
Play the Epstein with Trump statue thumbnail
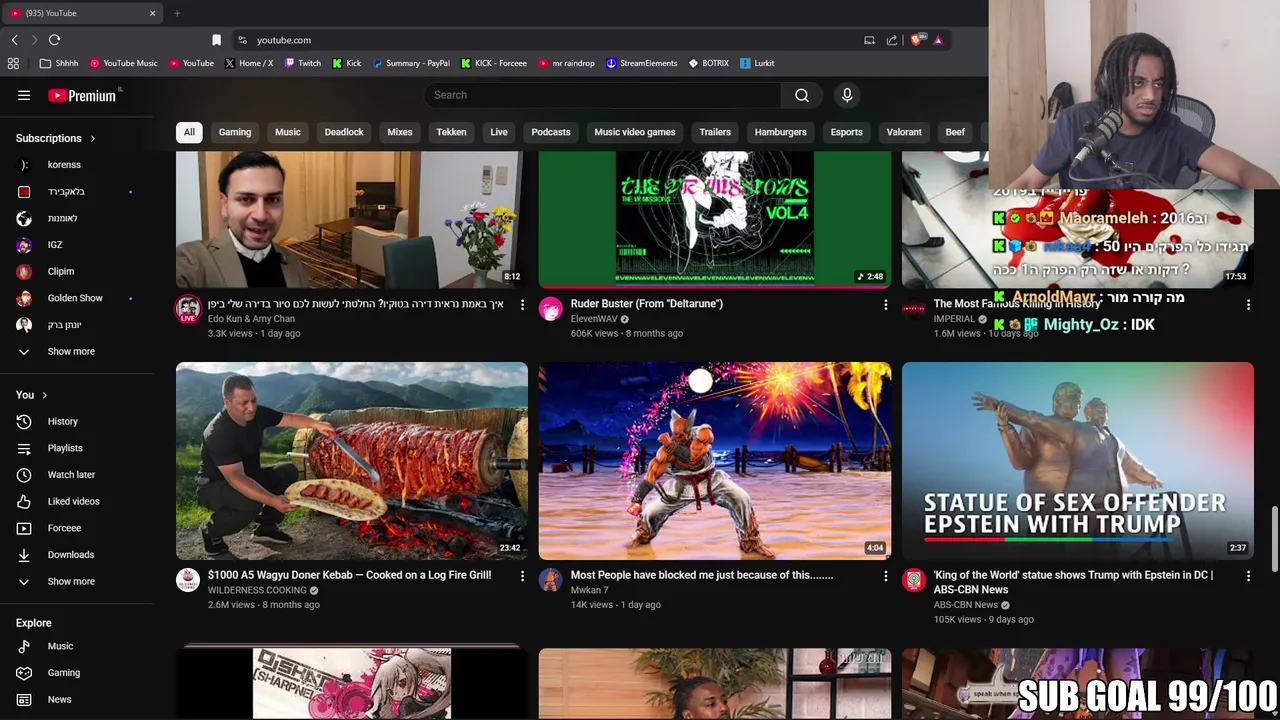[x=1078, y=460]
